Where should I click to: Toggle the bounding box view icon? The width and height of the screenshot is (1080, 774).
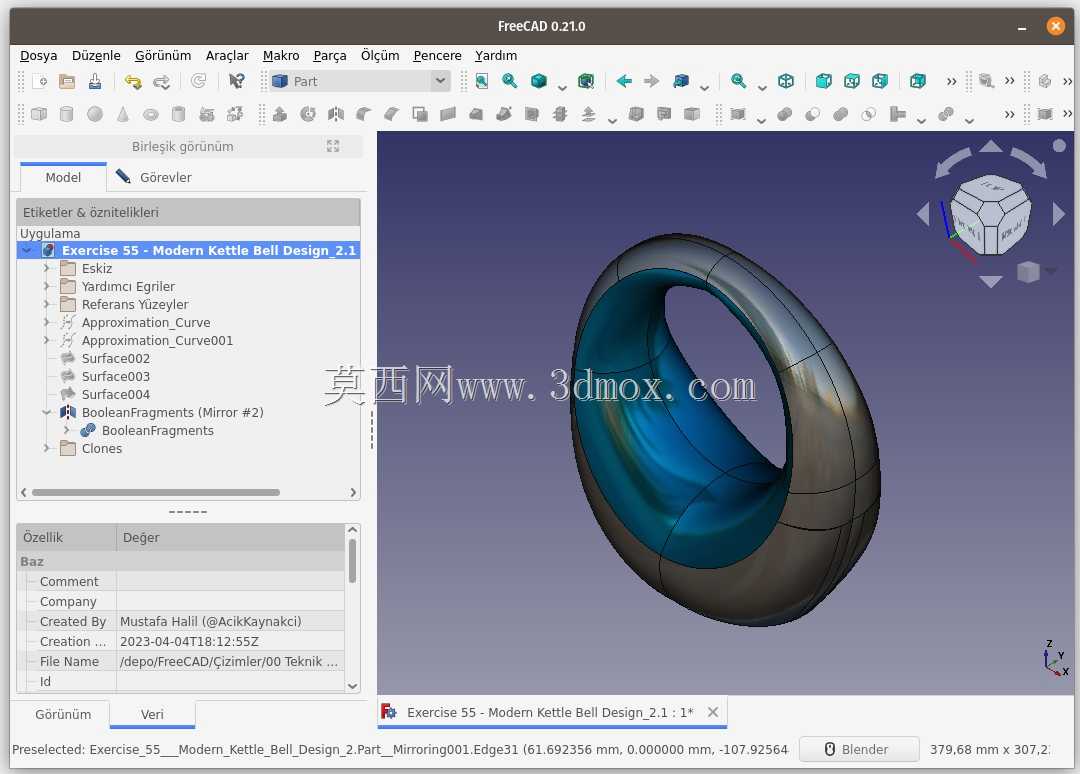[585, 81]
